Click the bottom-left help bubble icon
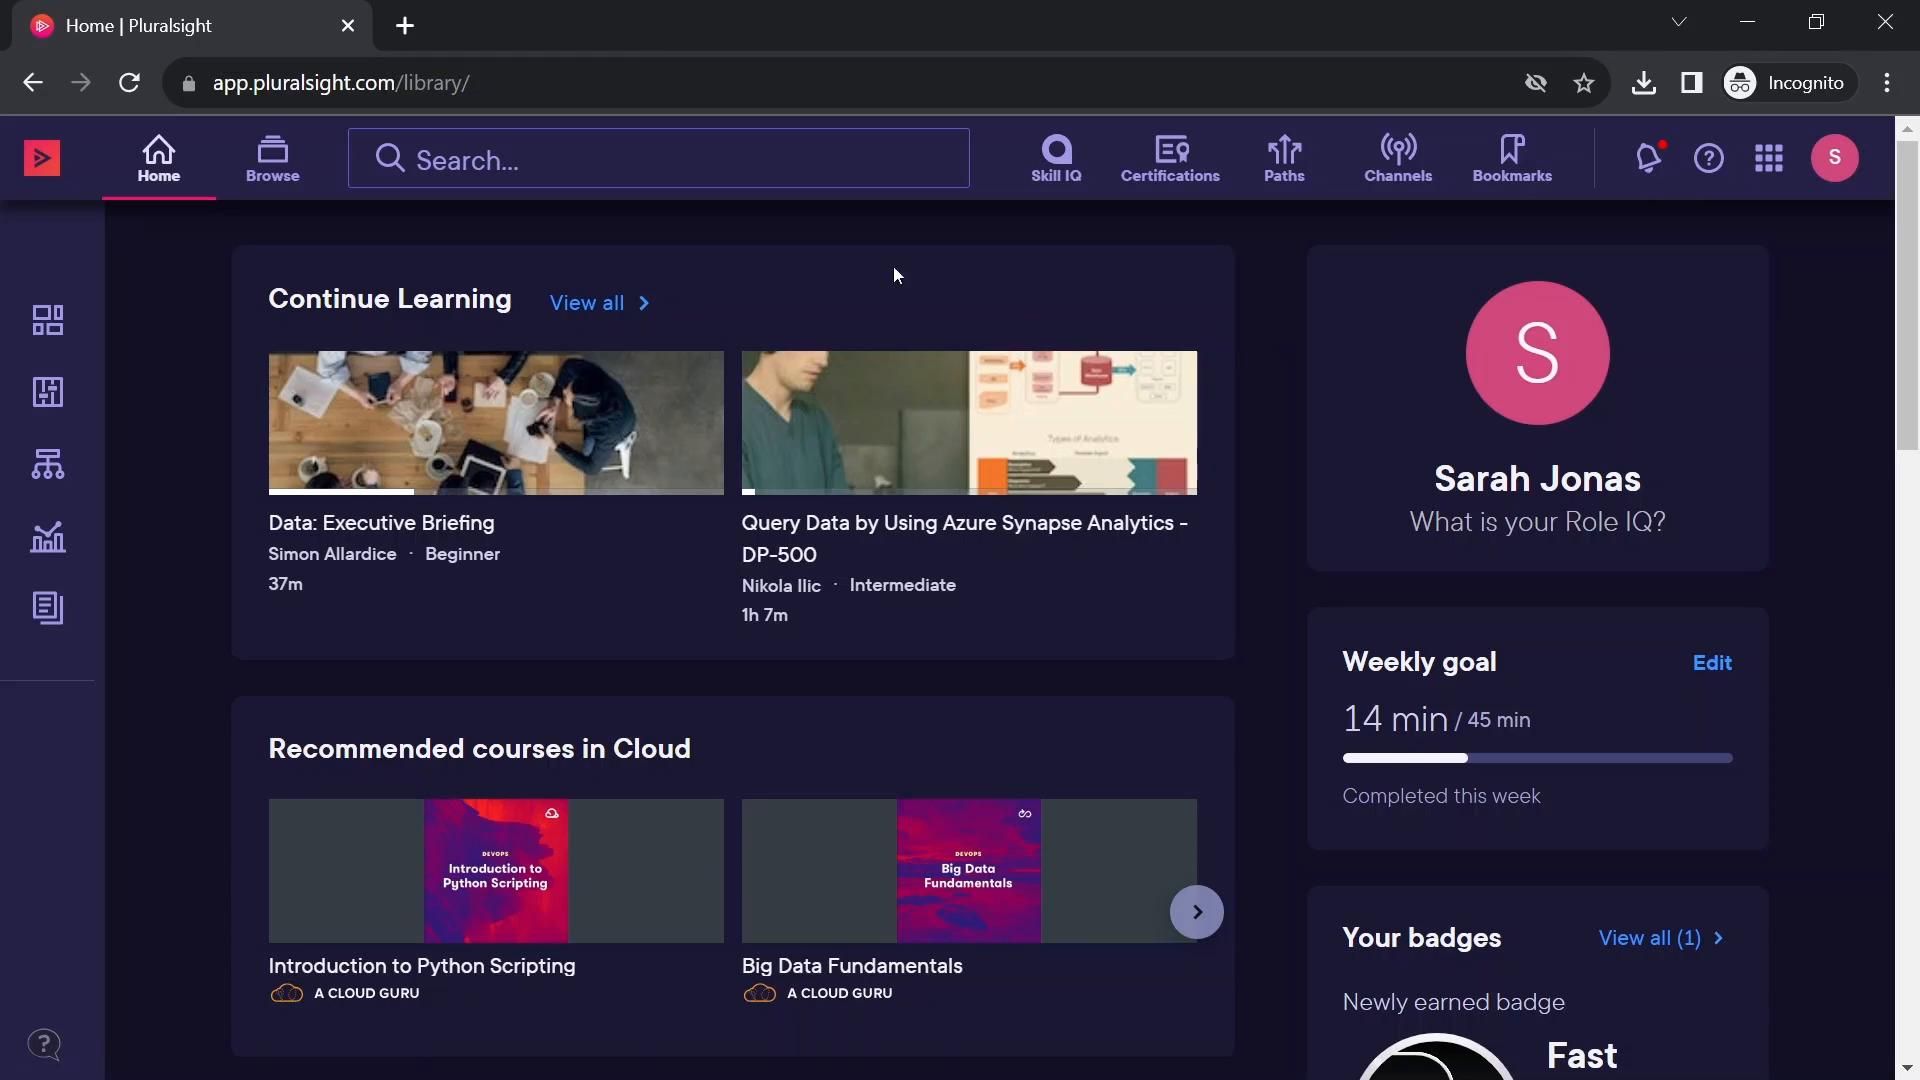Viewport: 1920px width, 1080px height. click(x=44, y=1045)
